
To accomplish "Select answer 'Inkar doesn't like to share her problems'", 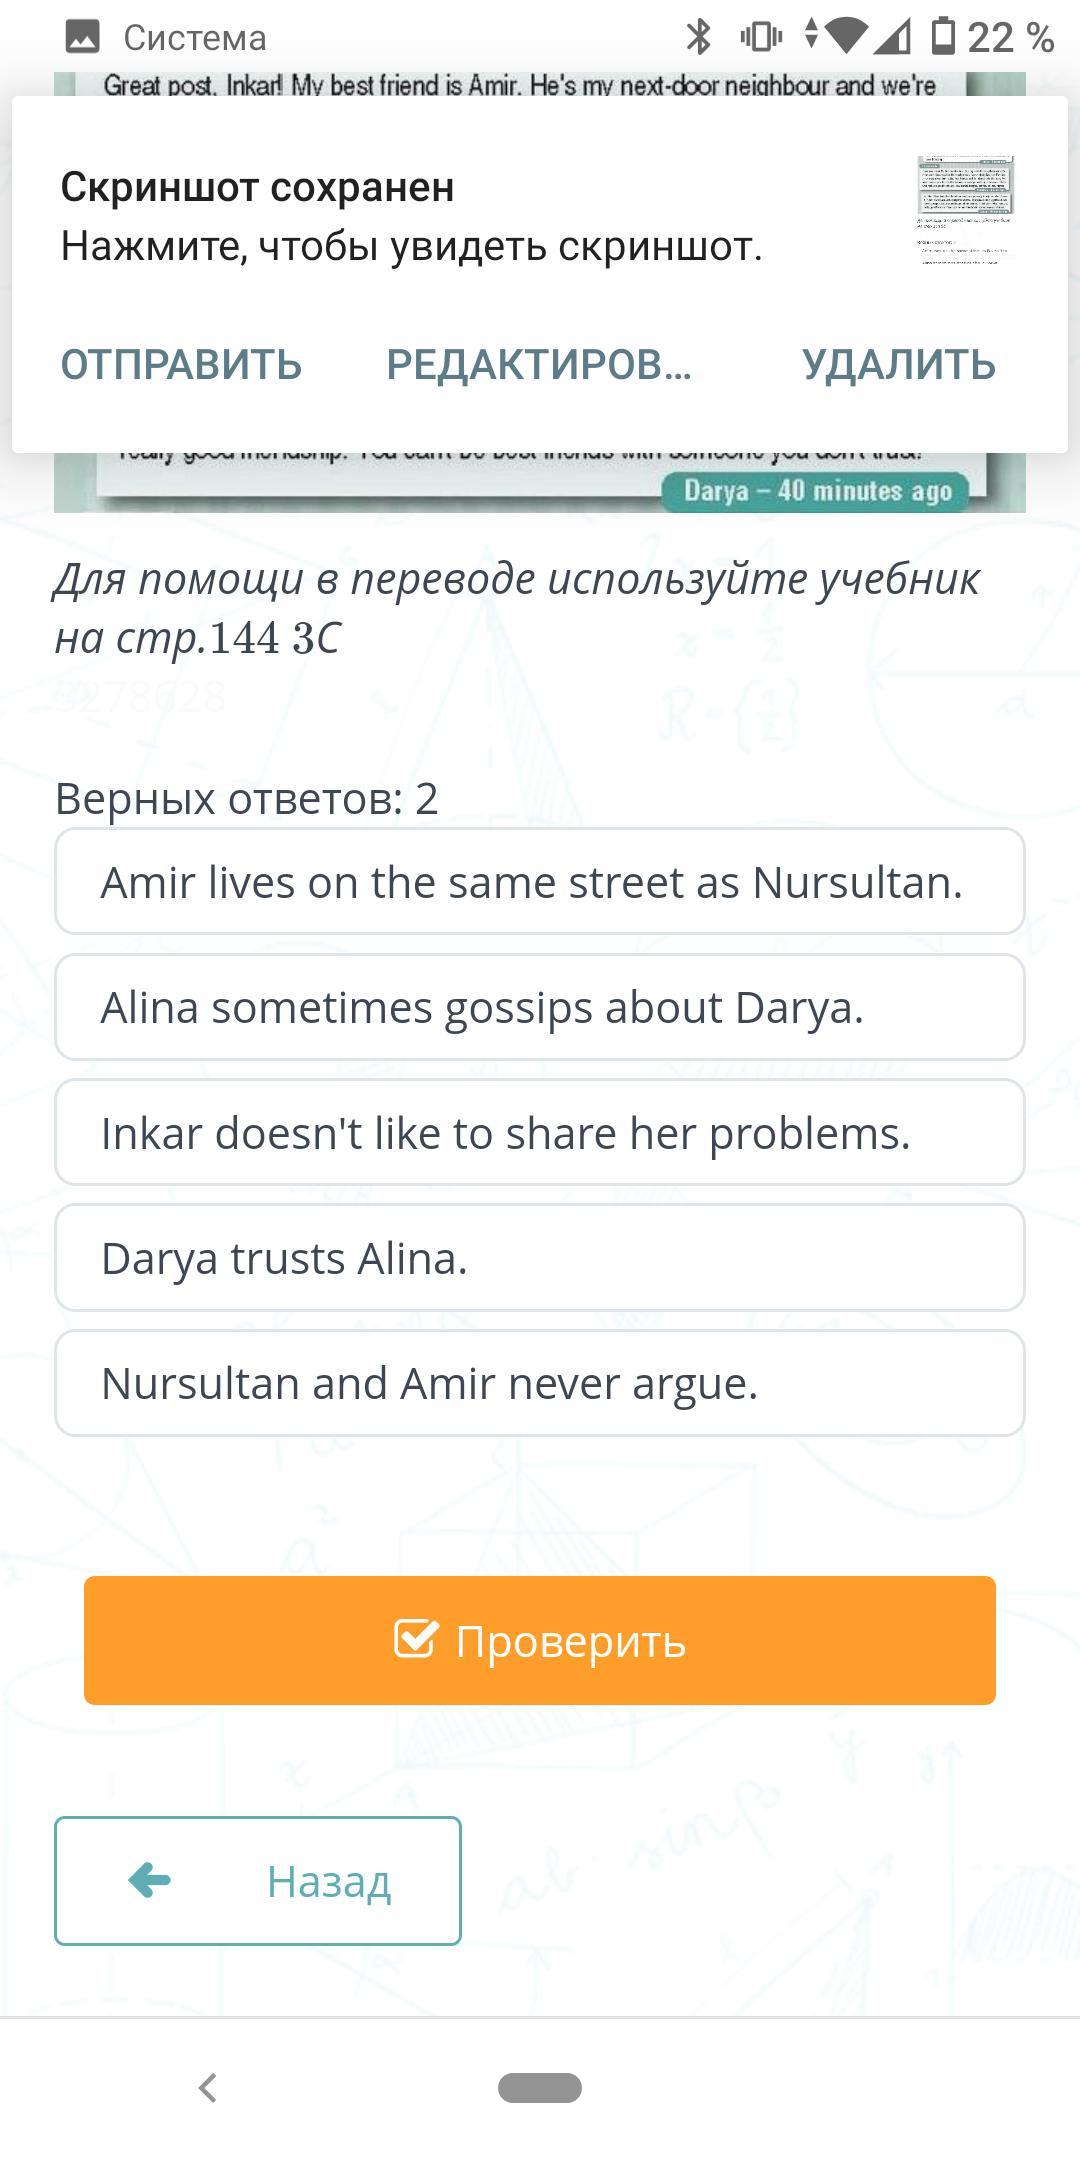I will click(x=540, y=1133).
